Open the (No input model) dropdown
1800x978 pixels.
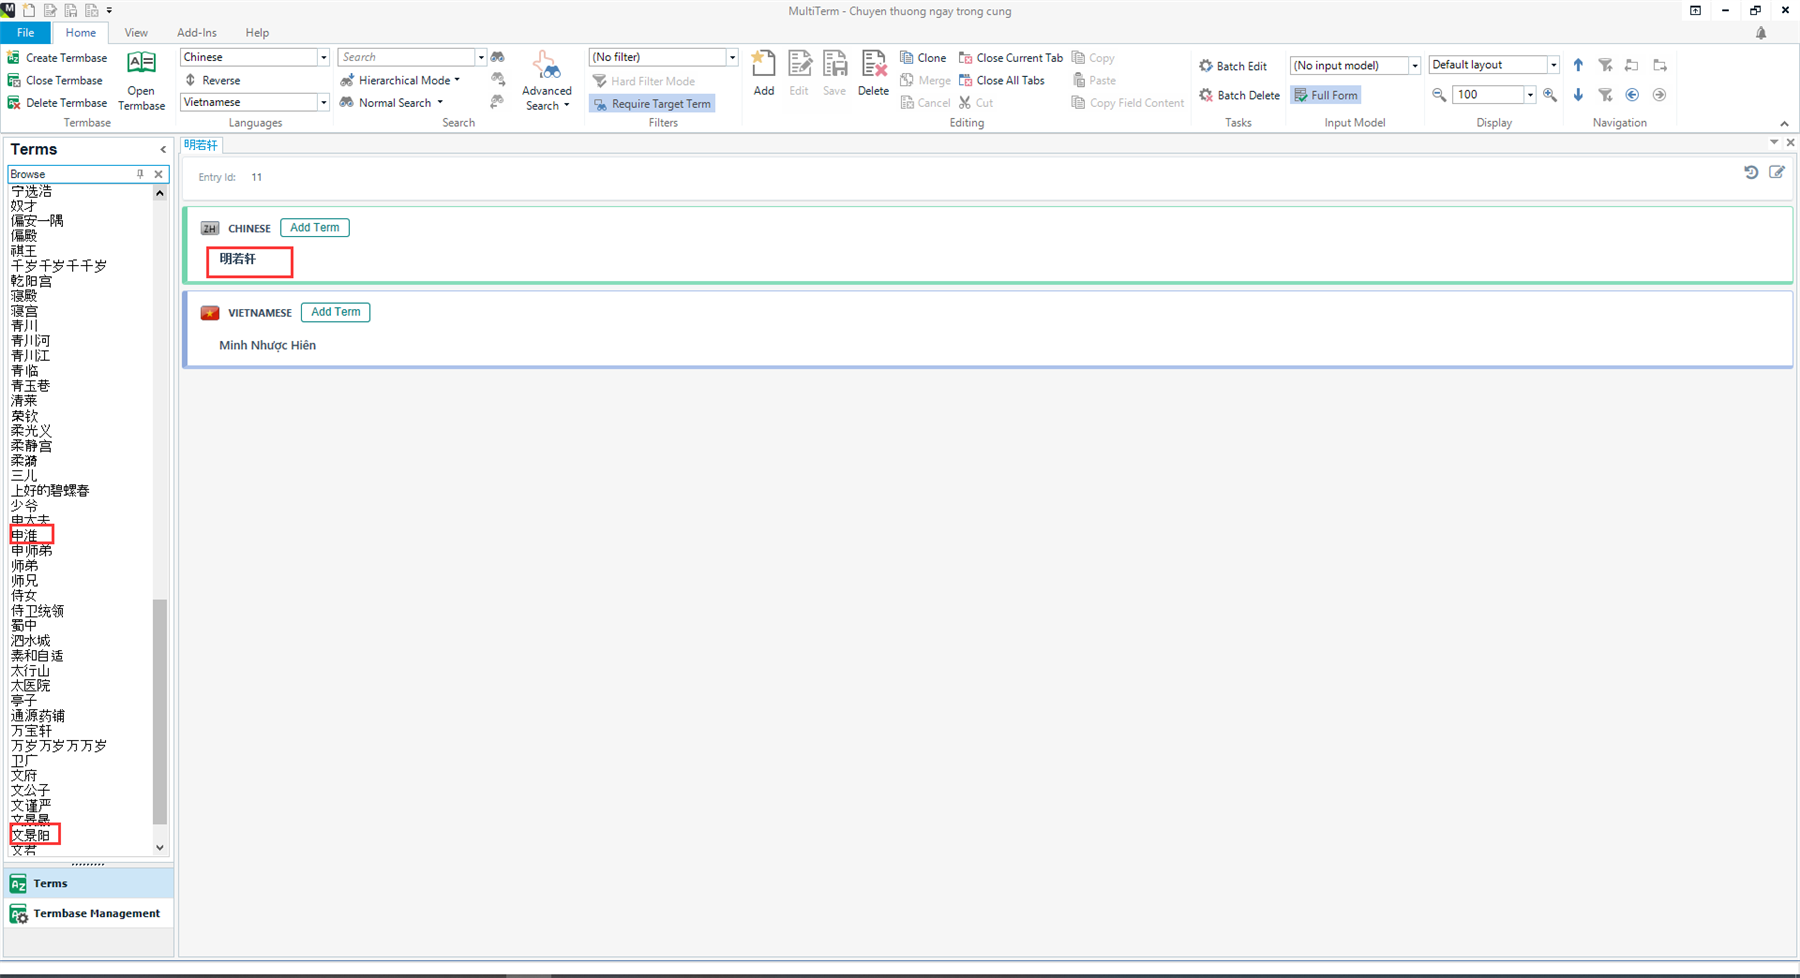[x=1414, y=65]
